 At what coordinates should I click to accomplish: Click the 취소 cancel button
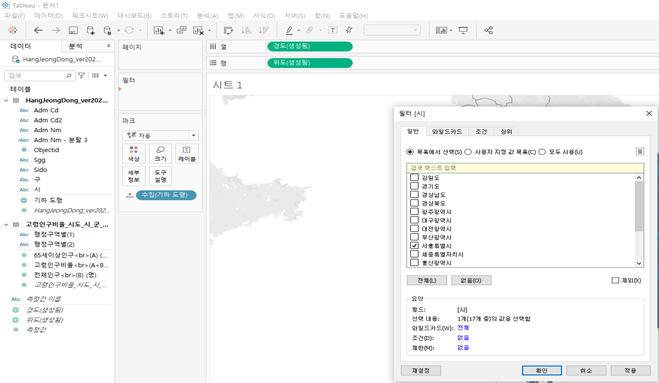[x=586, y=370]
